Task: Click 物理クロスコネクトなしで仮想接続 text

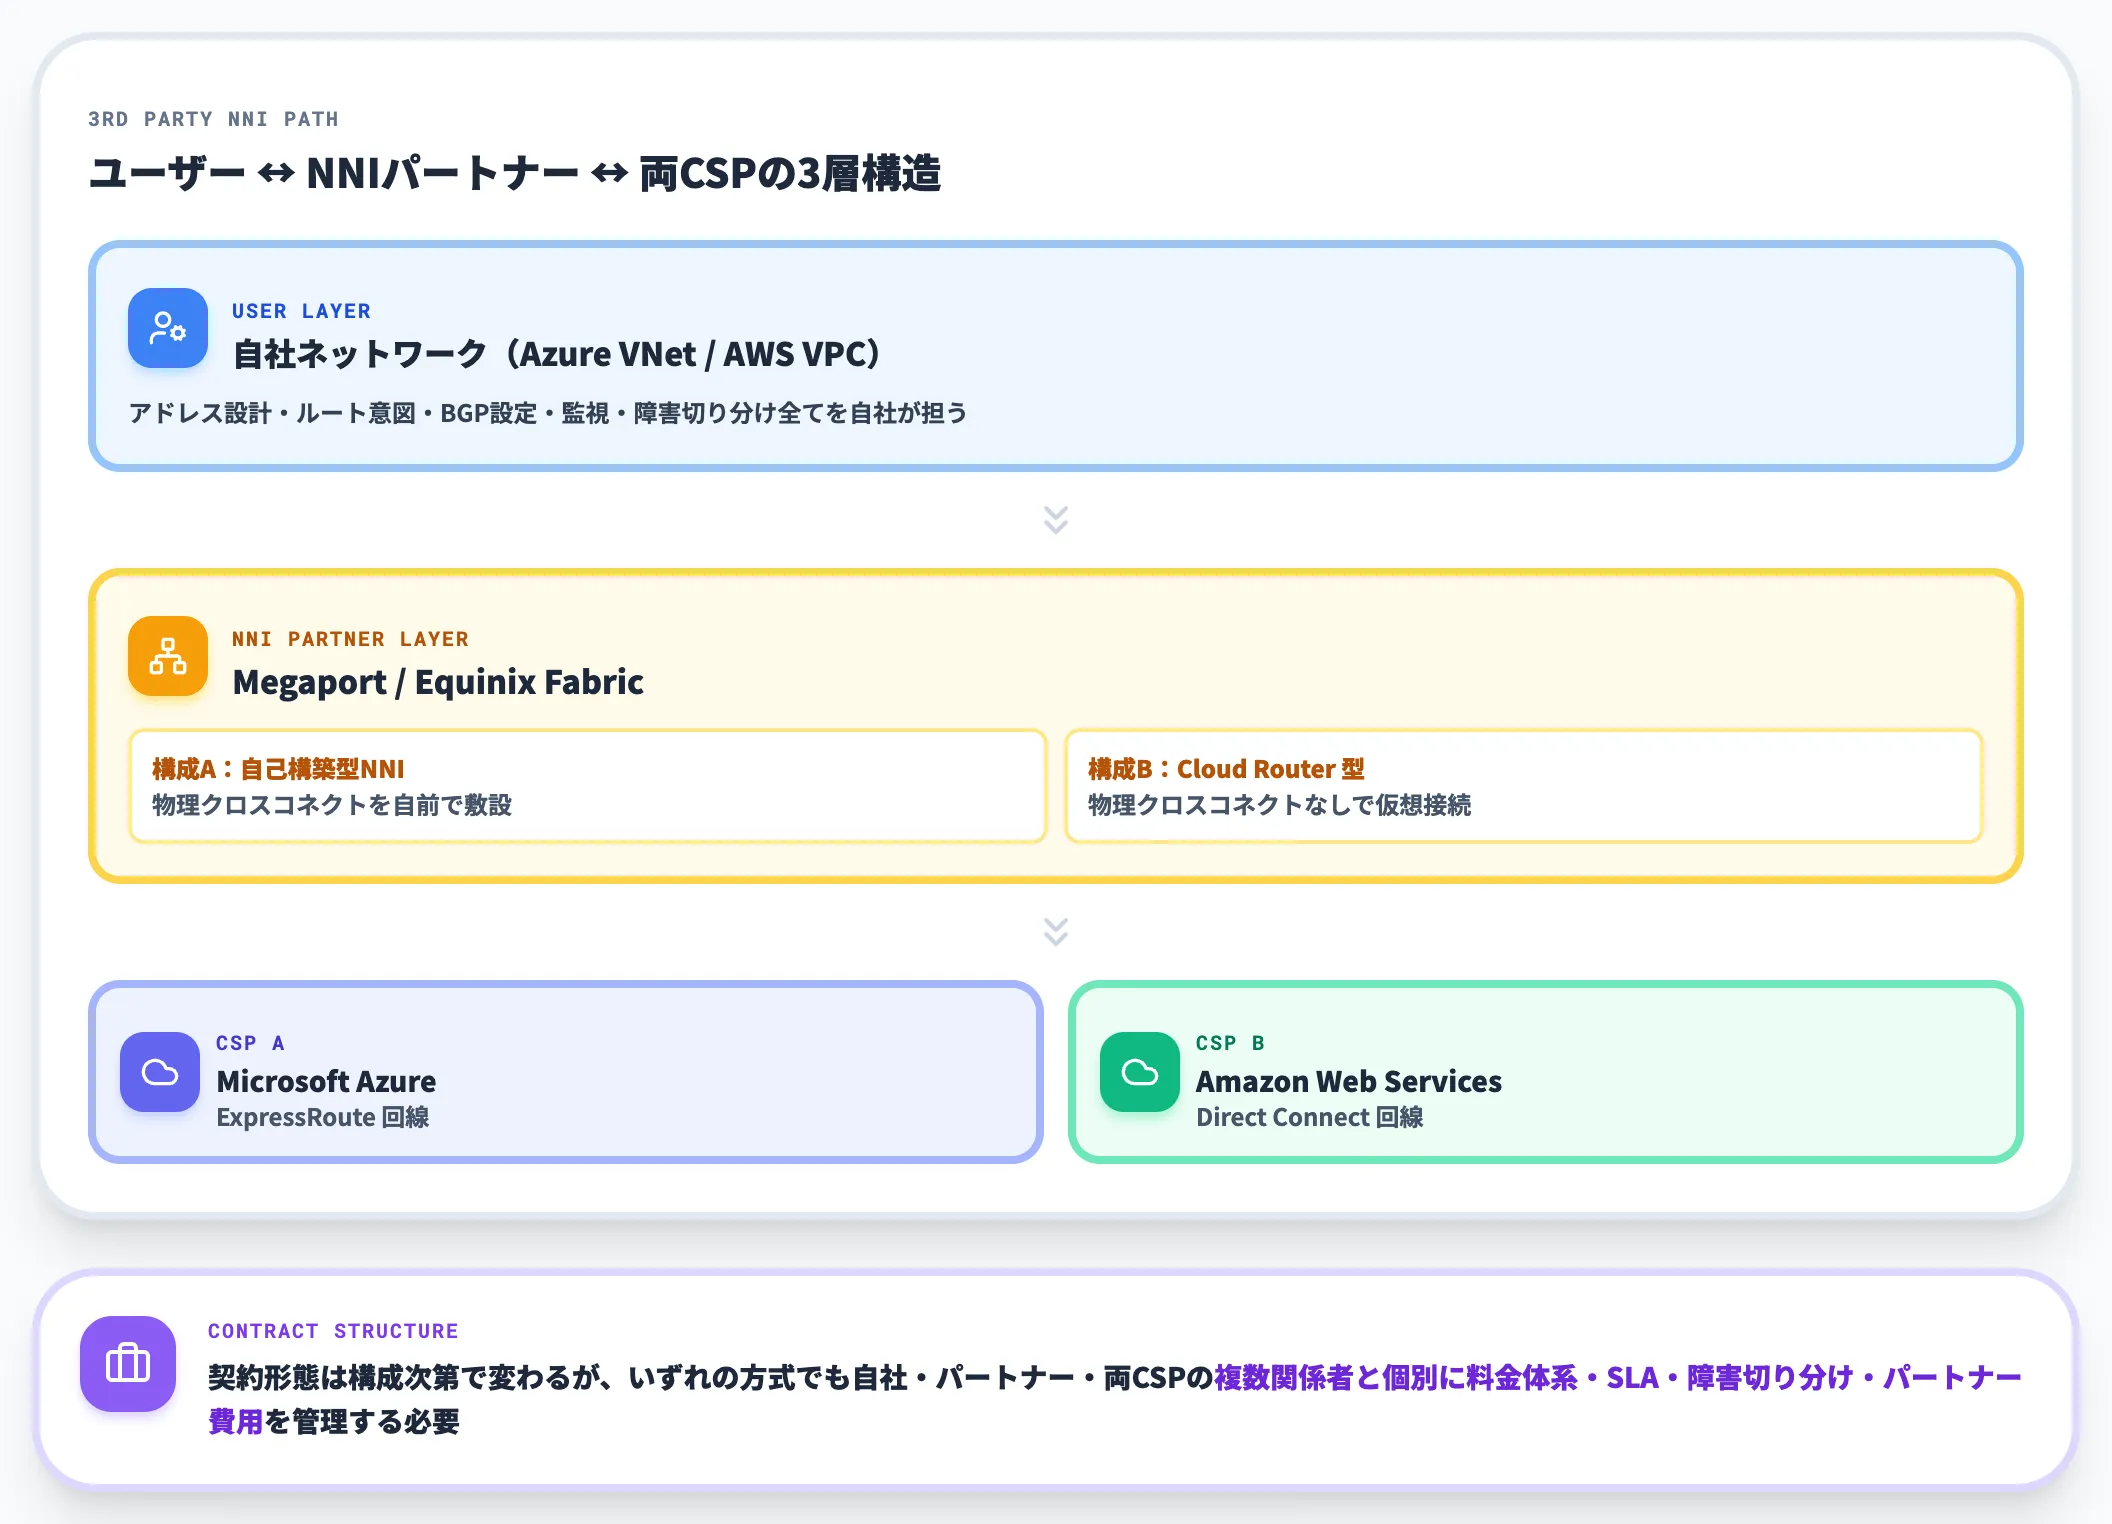Action: point(1279,805)
